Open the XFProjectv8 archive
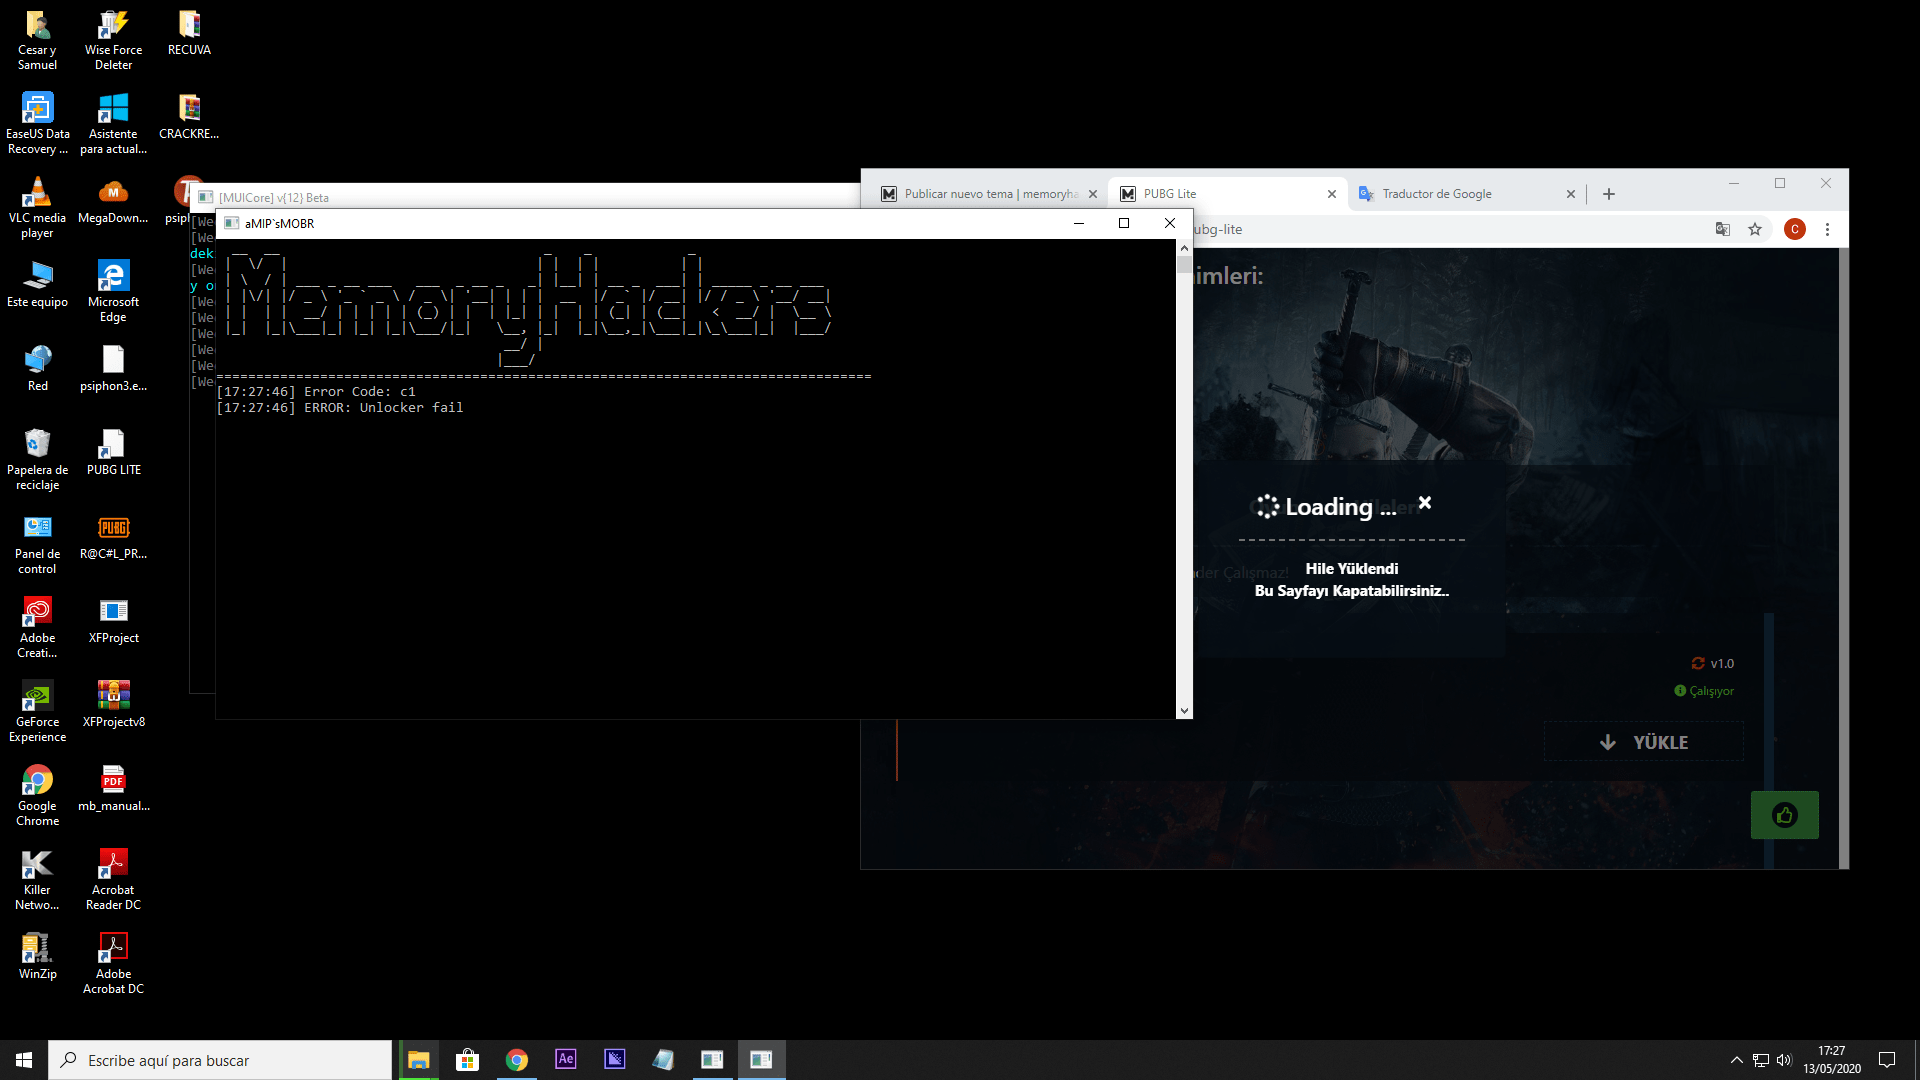This screenshot has width=1920, height=1080. tap(113, 705)
